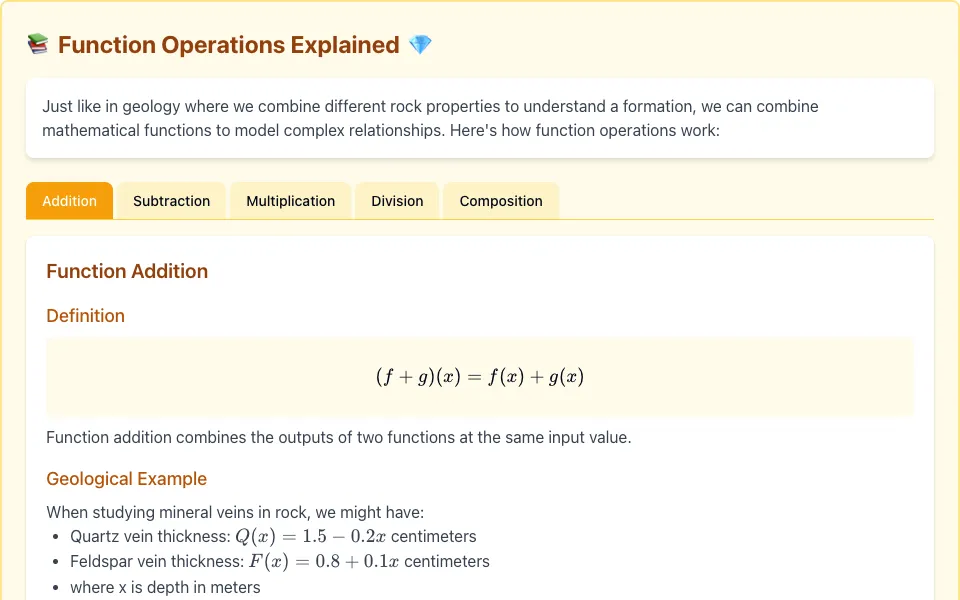Click the 'where x is depth in meters' bullet

(165, 587)
